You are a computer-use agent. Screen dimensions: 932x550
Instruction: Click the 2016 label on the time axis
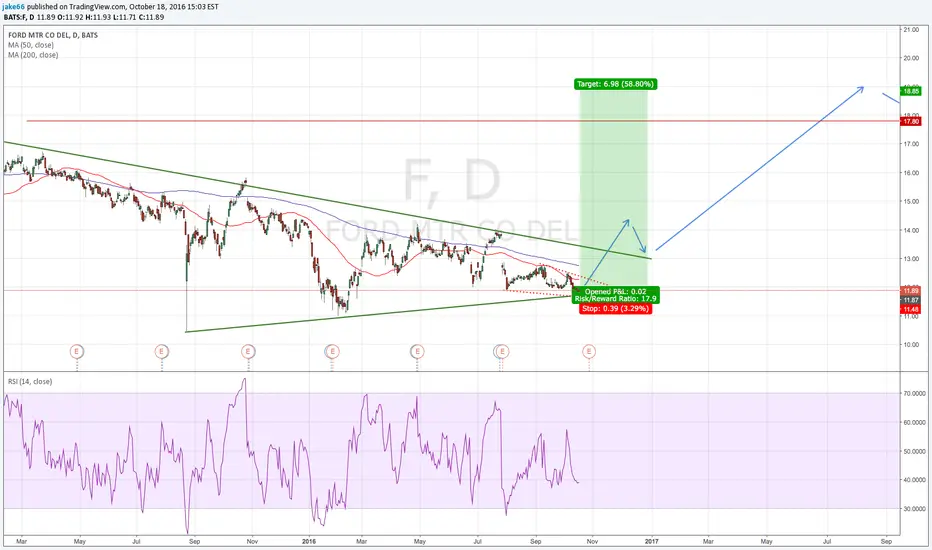click(x=308, y=542)
